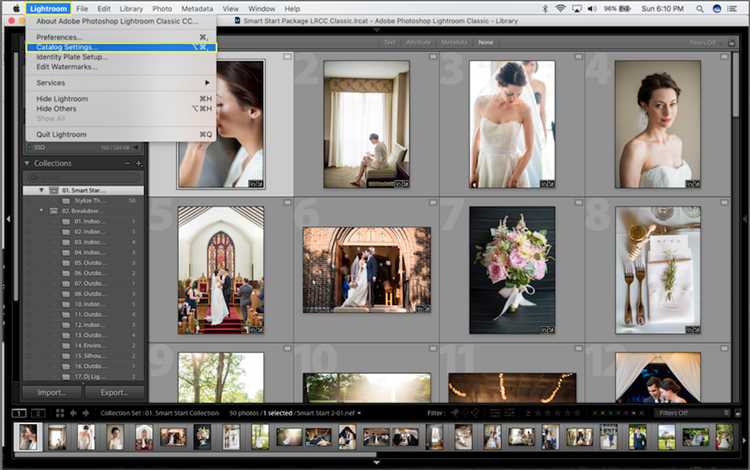The width and height of the screenshot is (750, 470).
Task: Click the plus icon in Collections header
Action: click(139, 164)
